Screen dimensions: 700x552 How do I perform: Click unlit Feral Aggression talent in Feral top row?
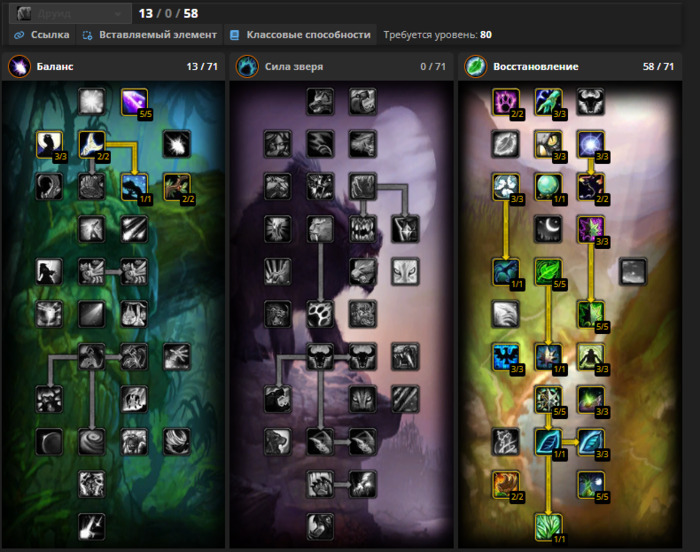[362, 102]
